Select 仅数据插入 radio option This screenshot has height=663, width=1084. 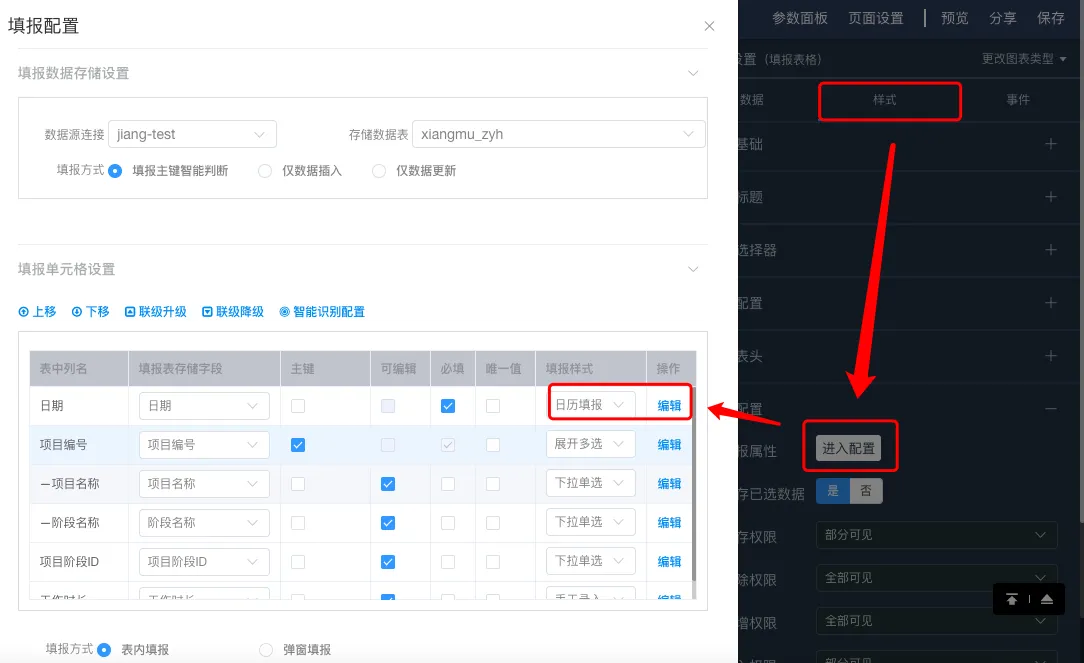tap(265, 171)
